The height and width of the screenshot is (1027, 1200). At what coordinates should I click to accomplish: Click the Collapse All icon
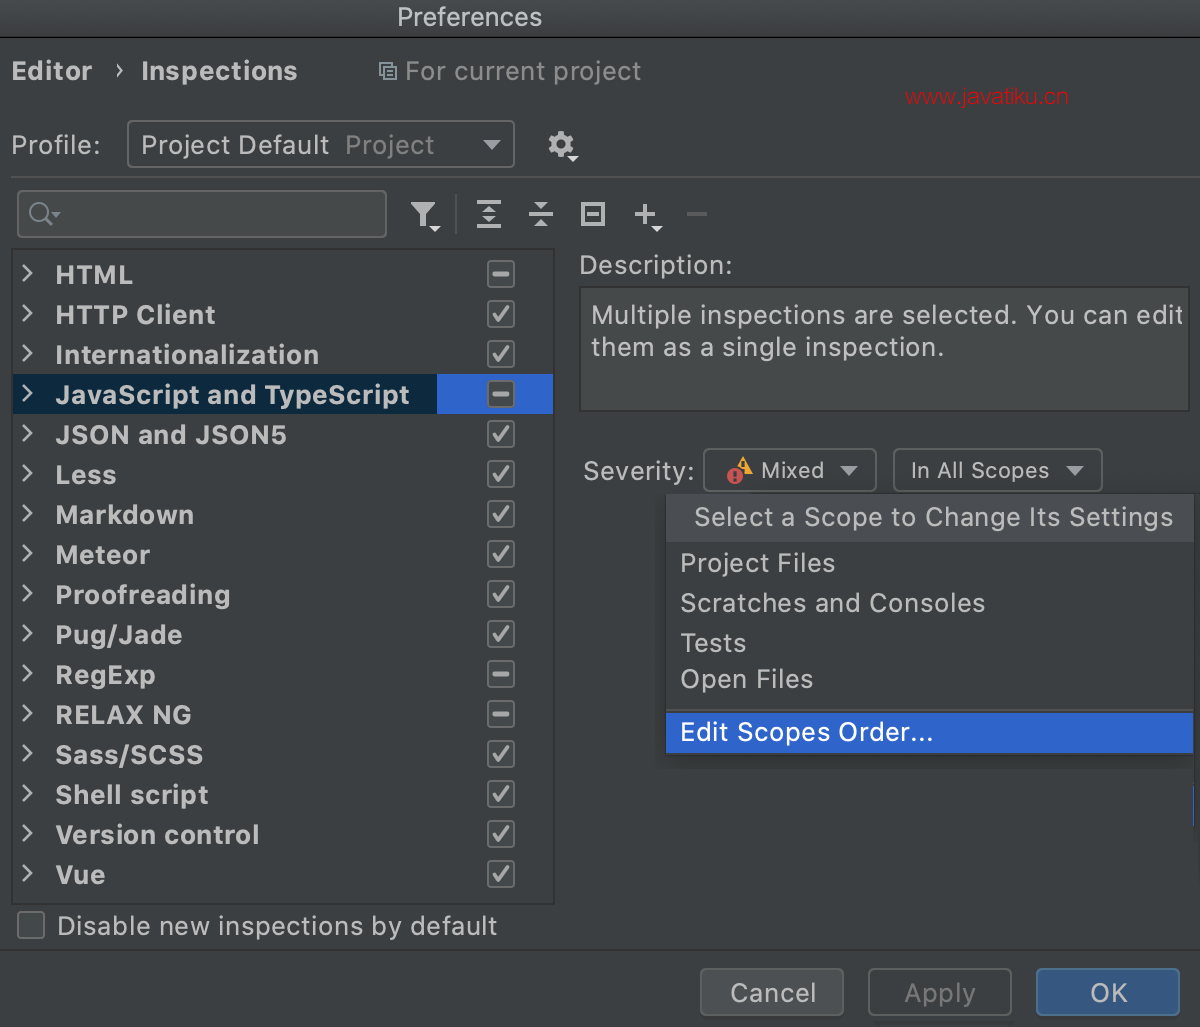pyautogui.click(x=541, y=214)
